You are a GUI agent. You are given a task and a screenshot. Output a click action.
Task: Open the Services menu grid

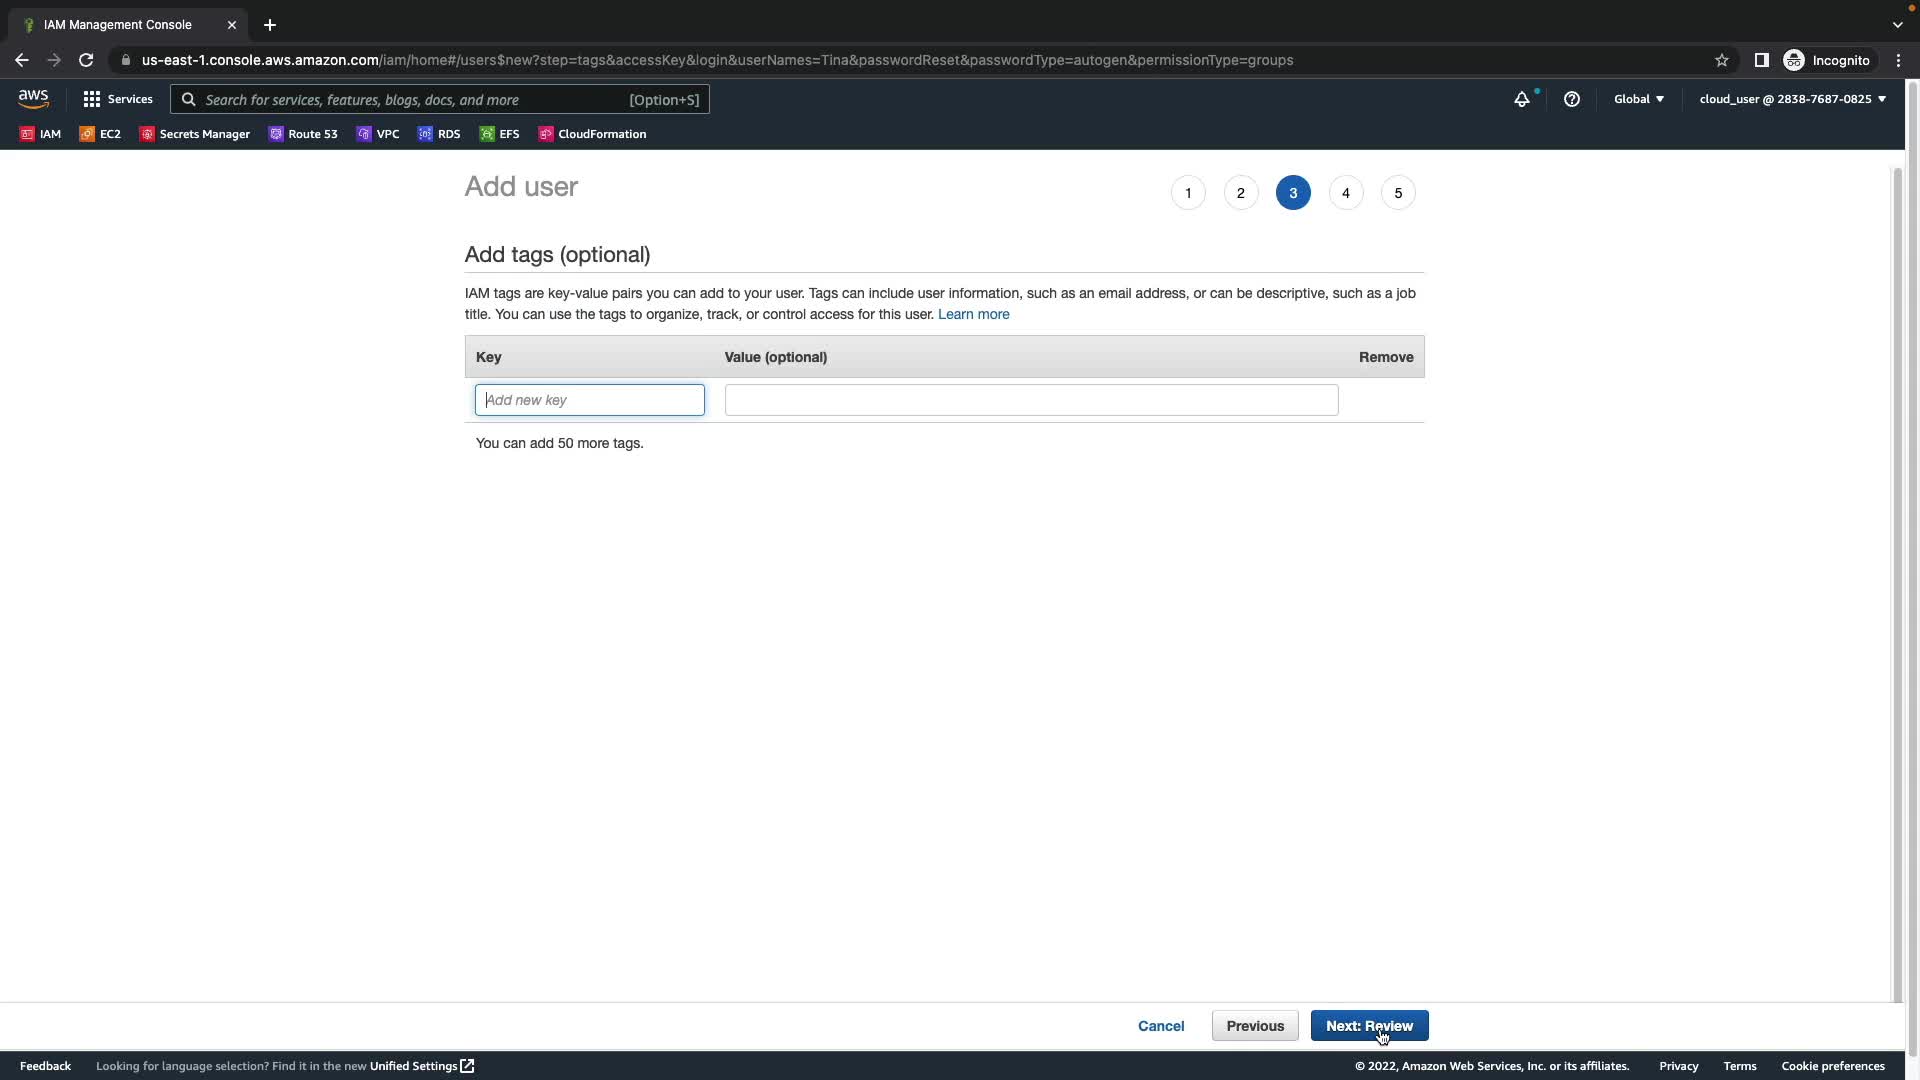tap(118, 99)
